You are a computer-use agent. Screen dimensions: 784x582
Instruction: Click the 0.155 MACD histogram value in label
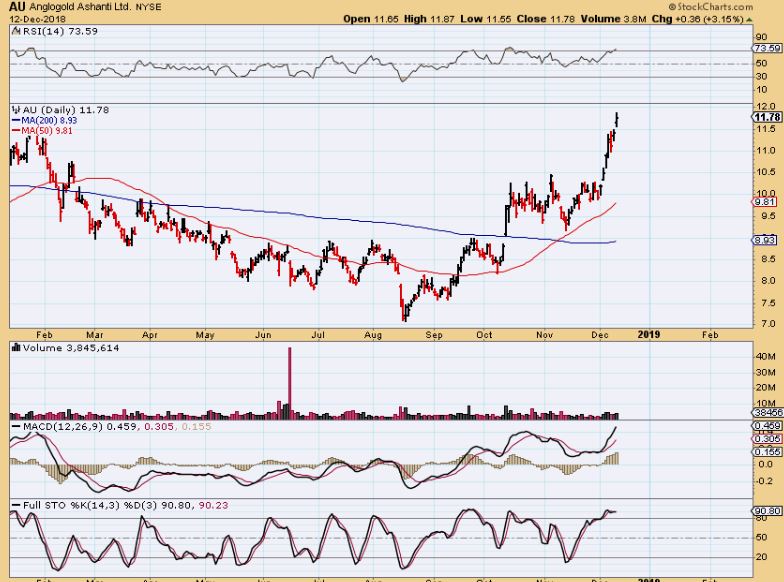(x=196, y=426)
